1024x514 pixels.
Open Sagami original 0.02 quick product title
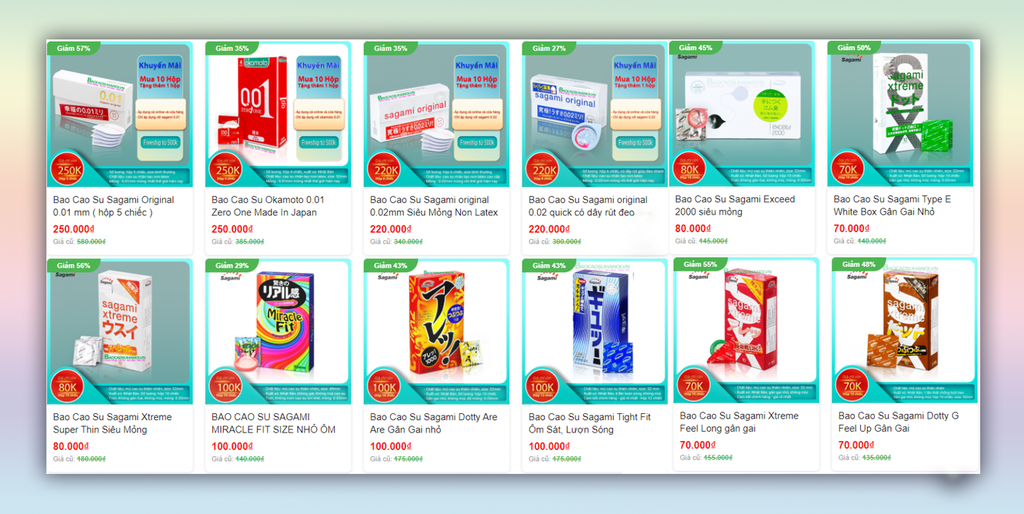(x=588, y=206)
